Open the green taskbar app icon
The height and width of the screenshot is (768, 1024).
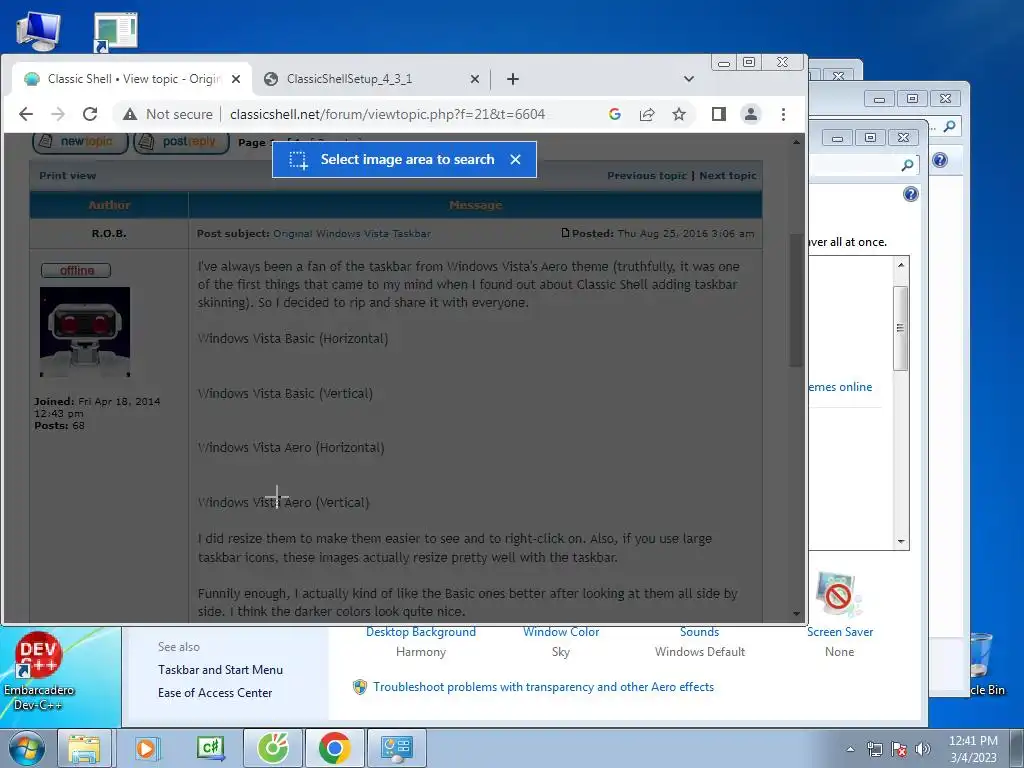(x=273, y=748)
